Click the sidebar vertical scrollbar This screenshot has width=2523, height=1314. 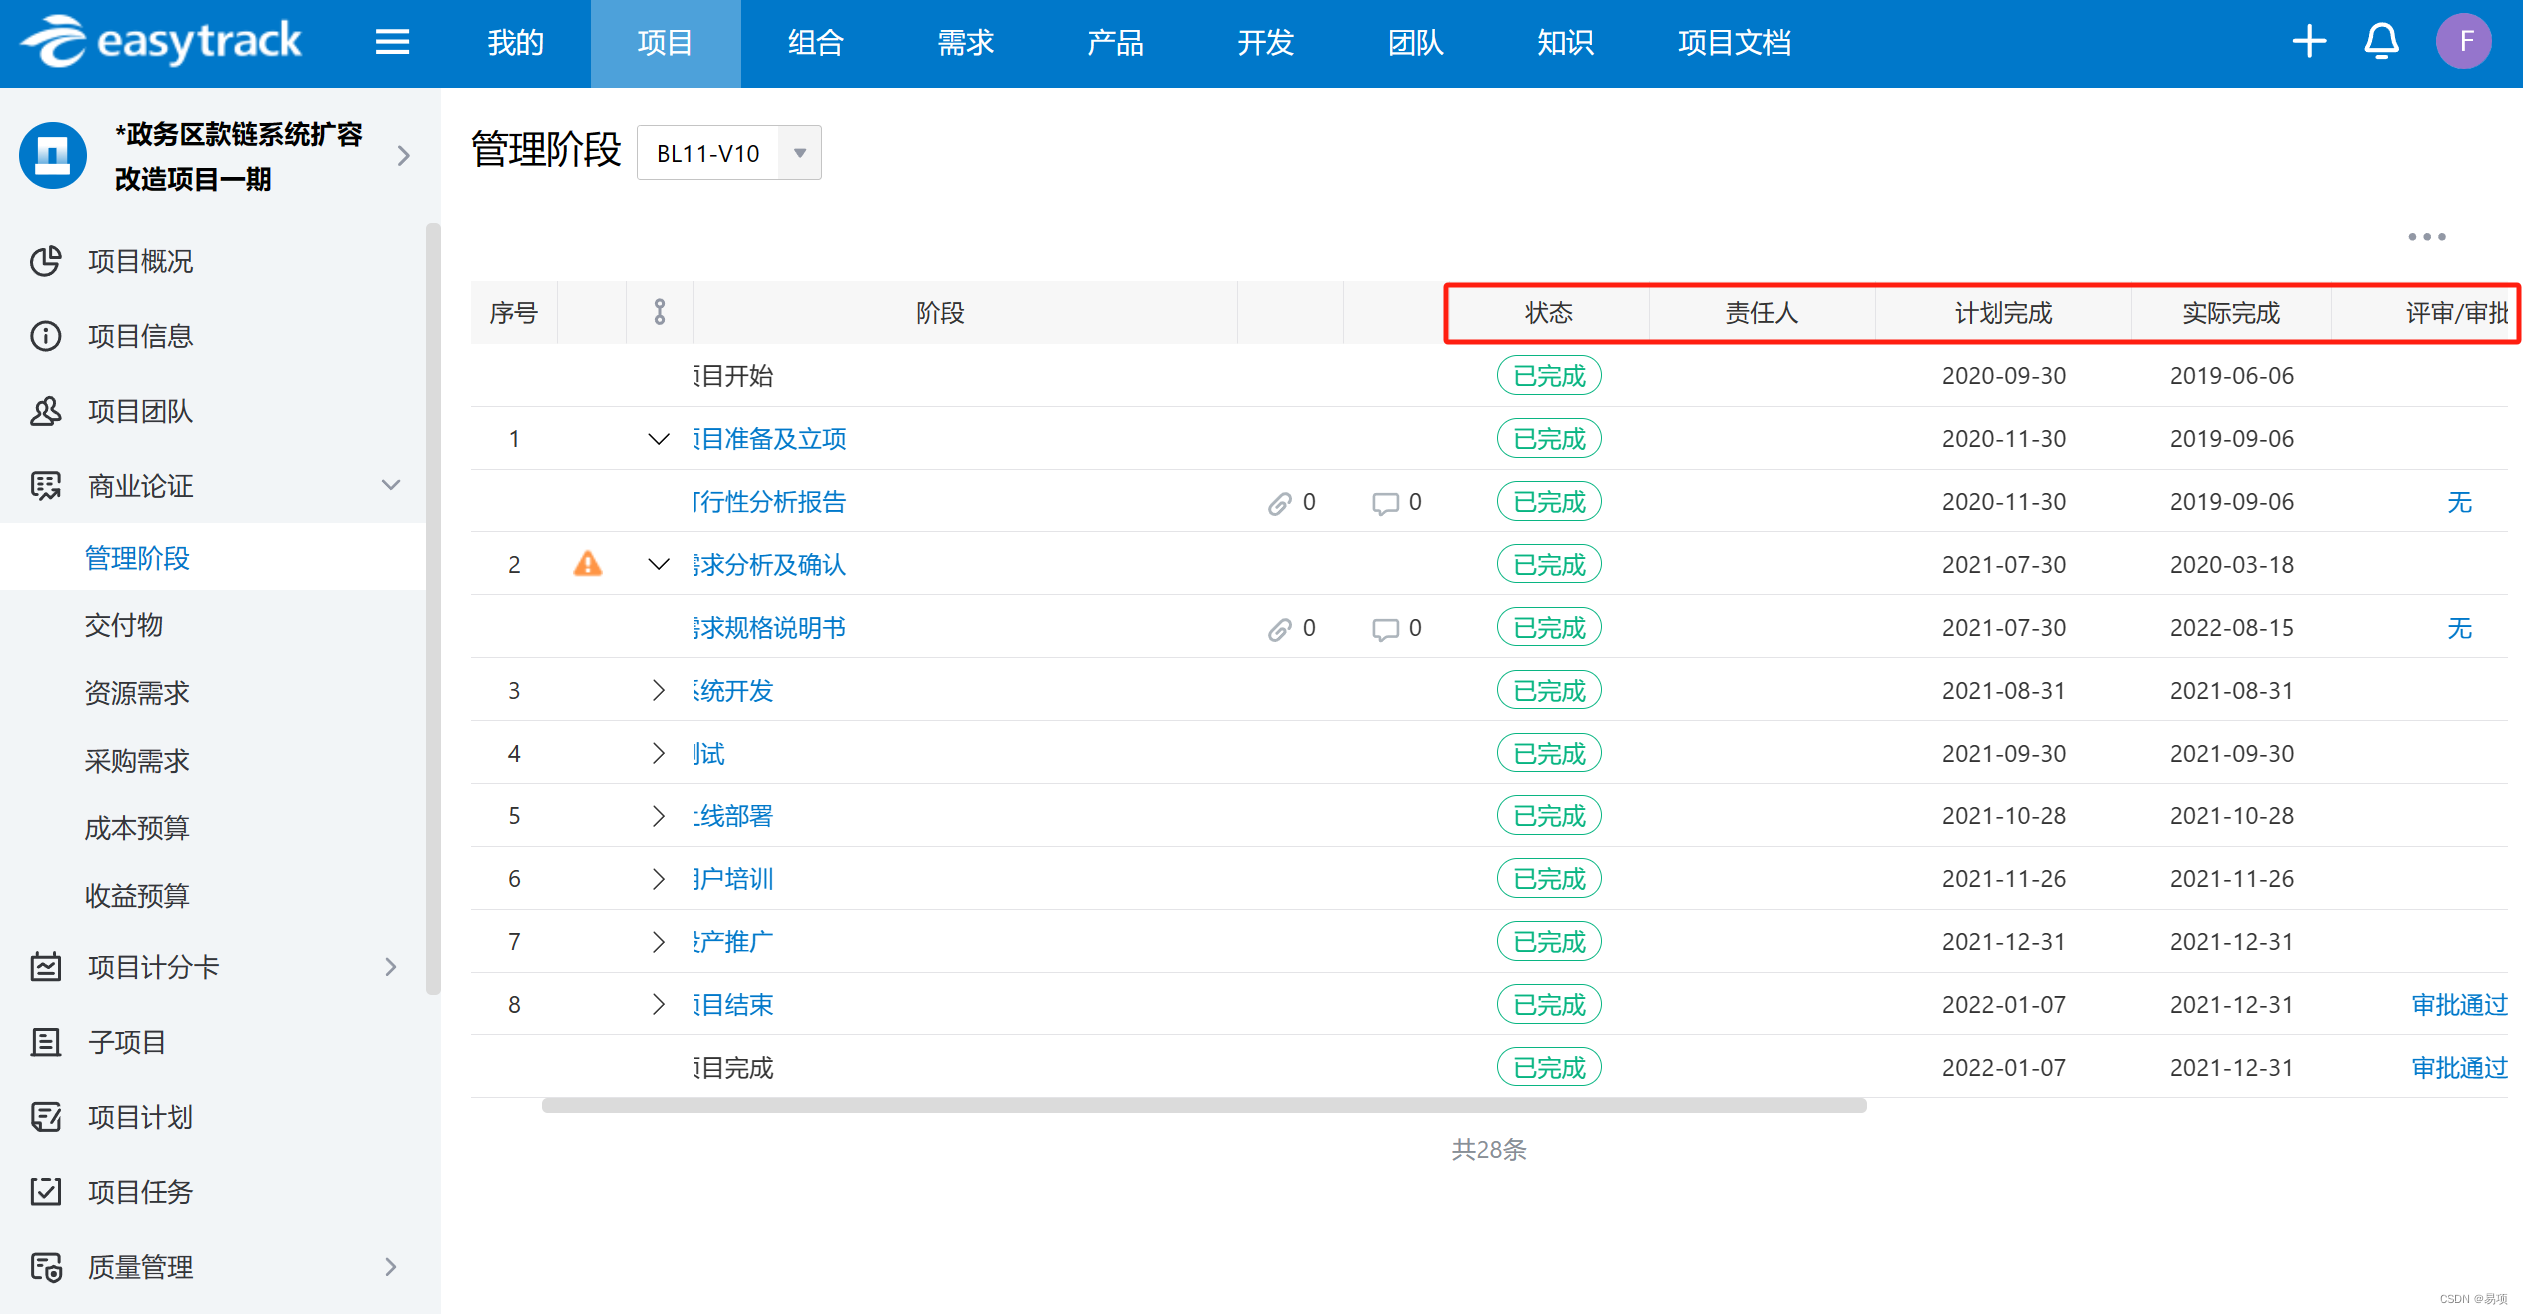click(433, 608)
